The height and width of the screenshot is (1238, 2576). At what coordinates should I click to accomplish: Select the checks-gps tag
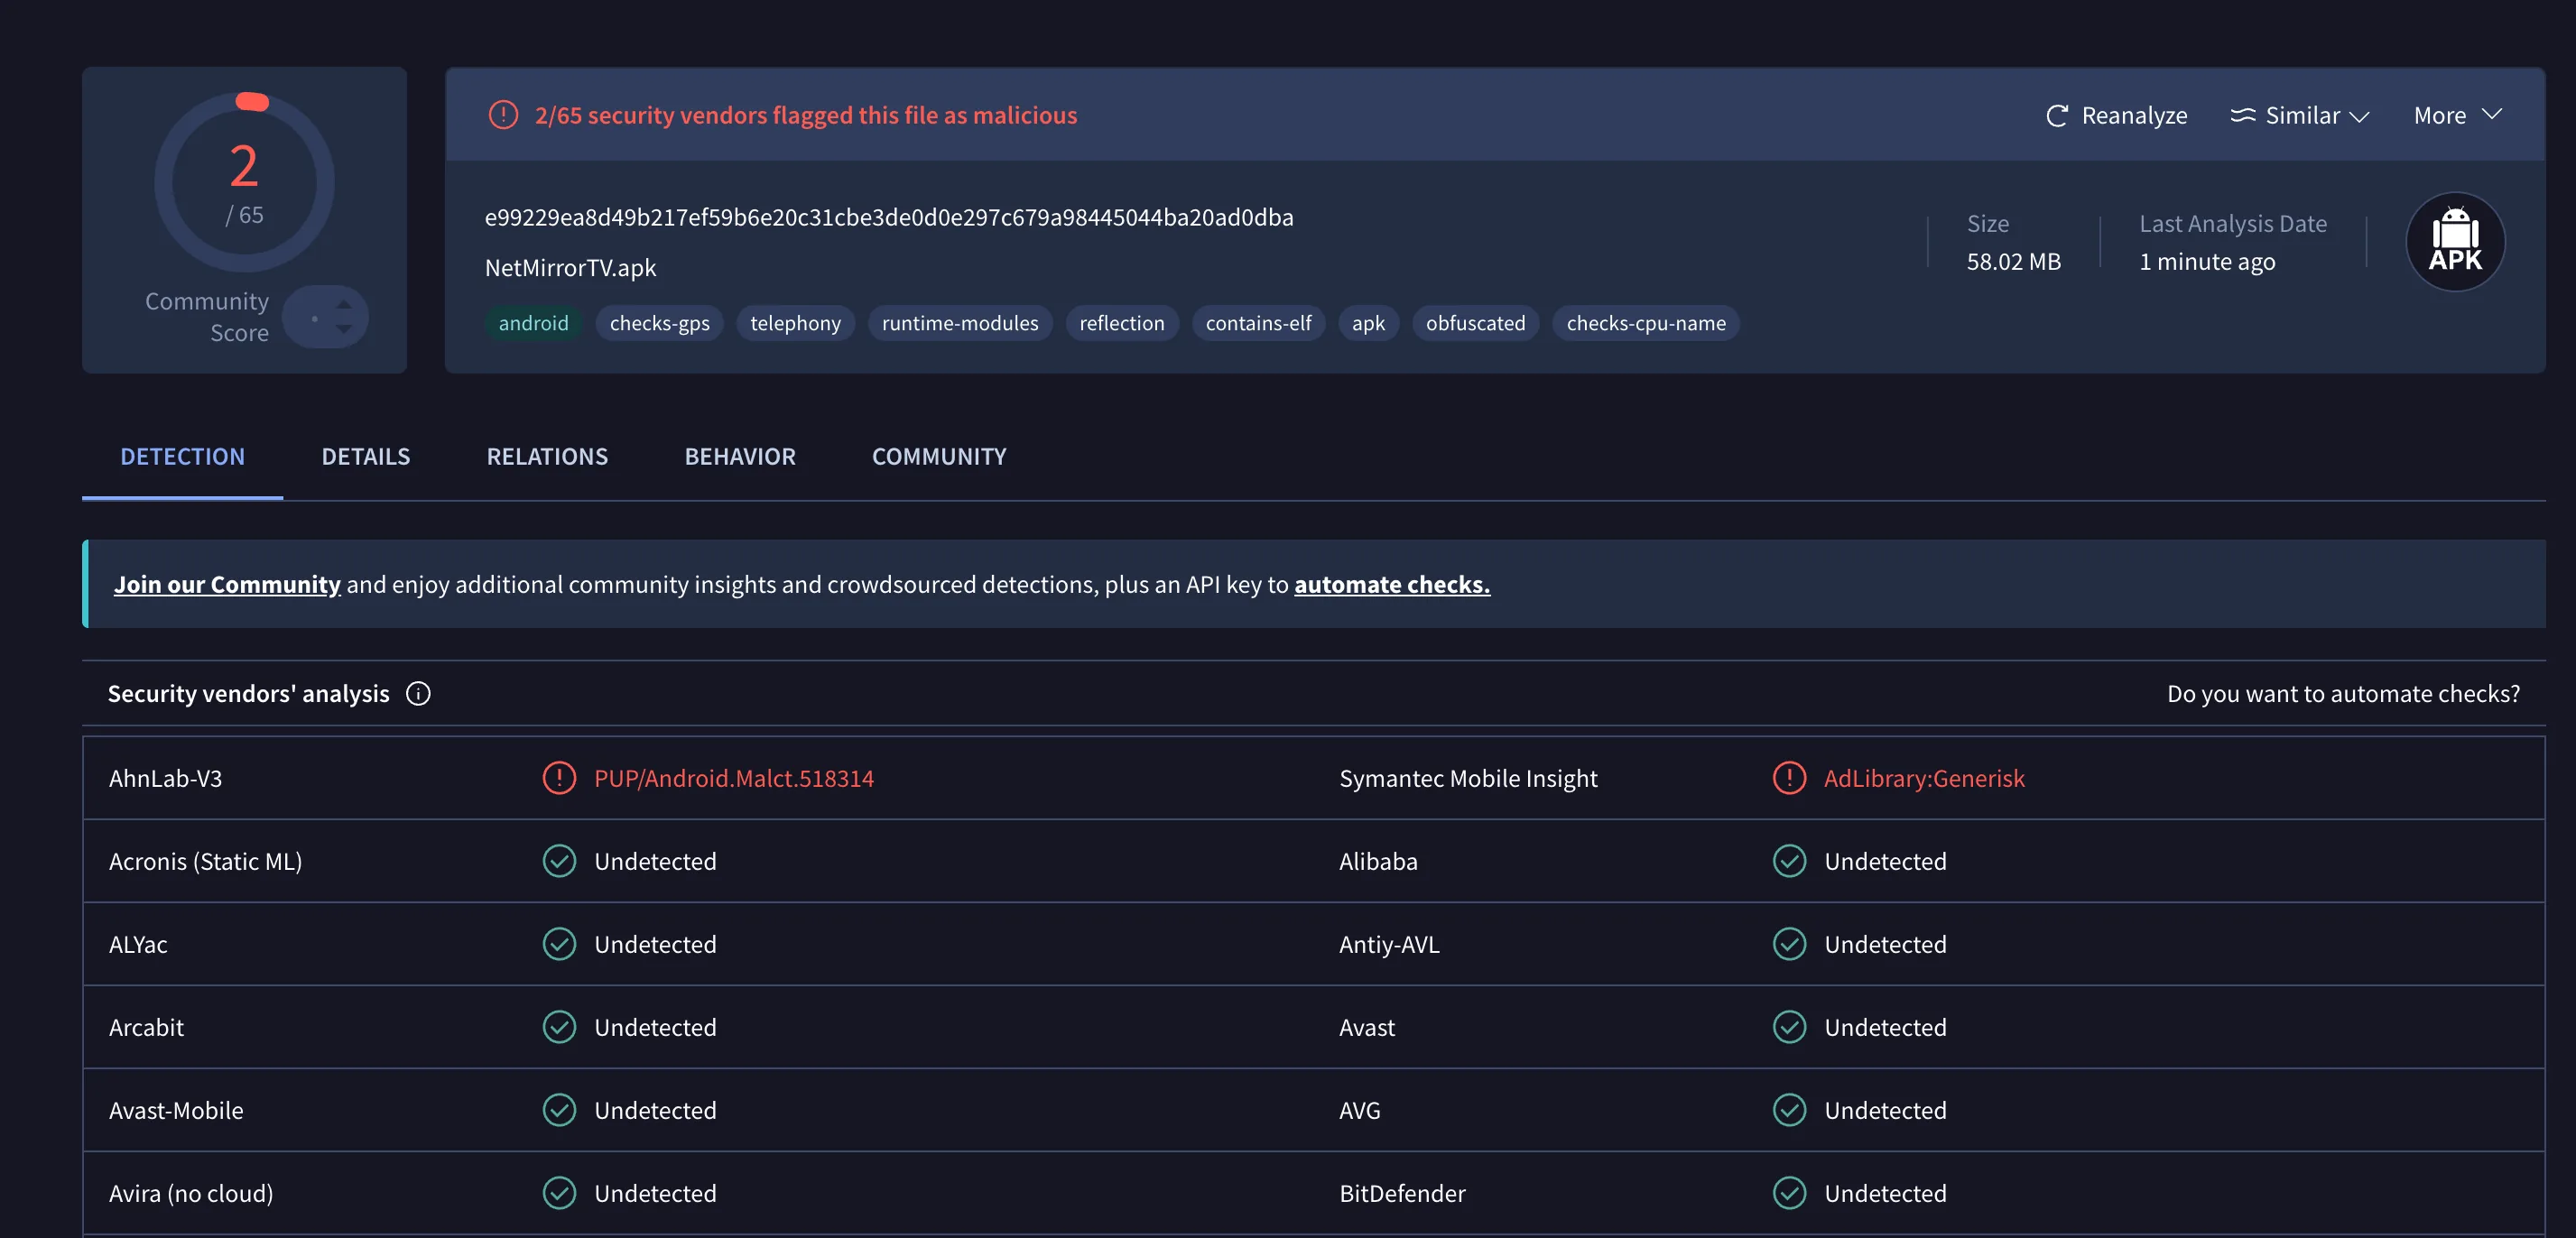pos(660,323)
